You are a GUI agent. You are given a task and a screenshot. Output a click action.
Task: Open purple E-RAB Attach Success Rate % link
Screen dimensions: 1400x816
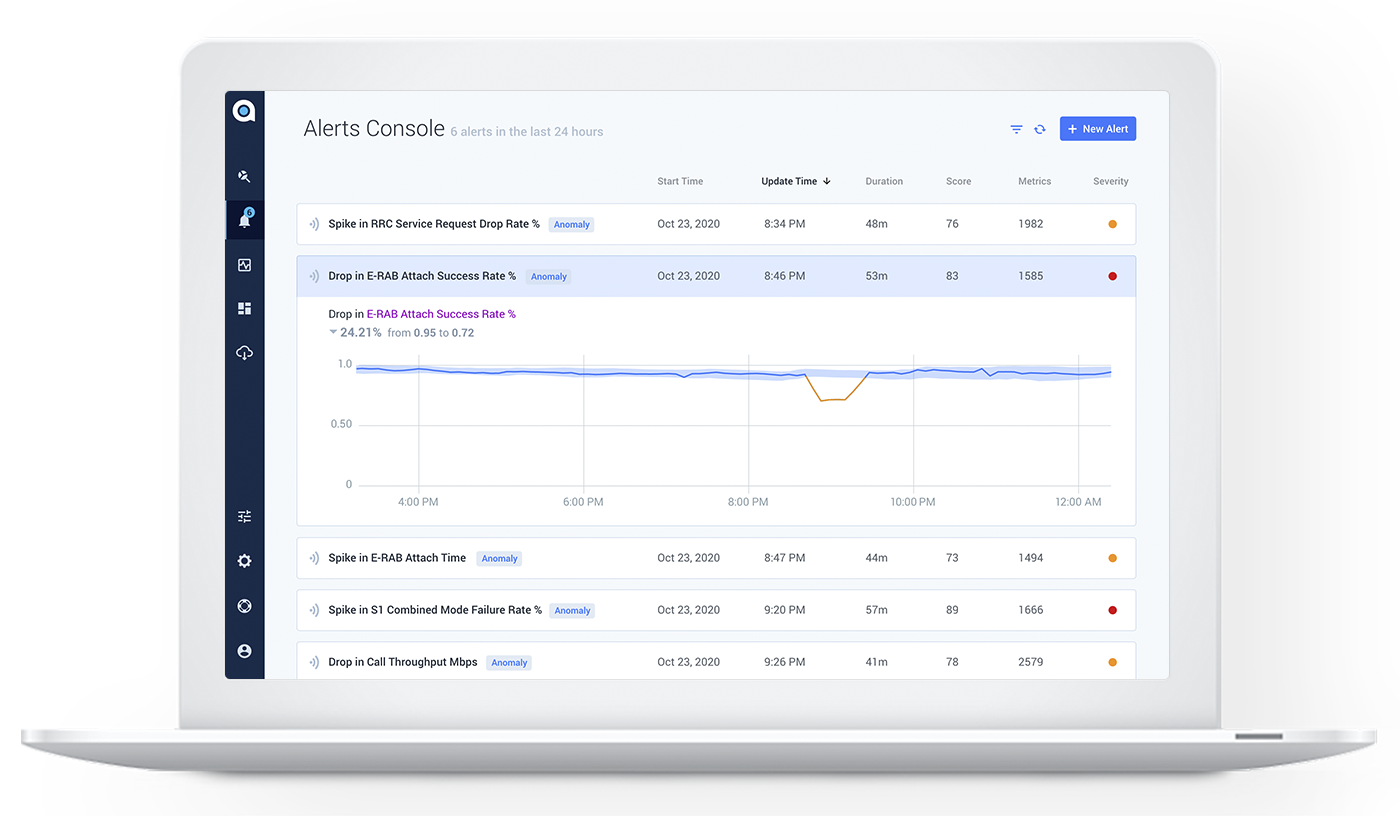(441, 314)
